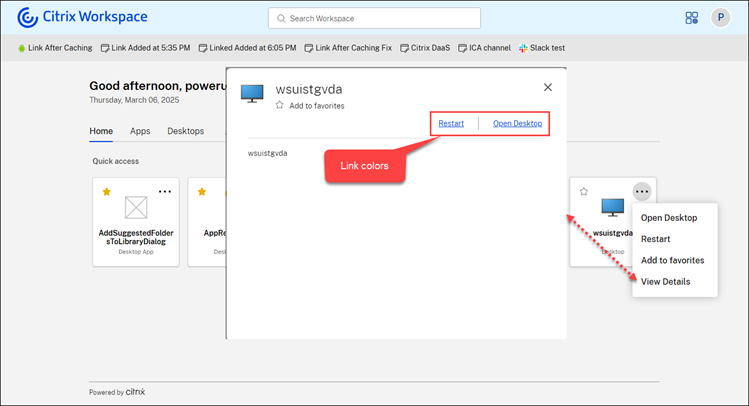
Task: Open AddSuggestedFoldersToLibraryDialog three-dot menu
Action: coord(165,192)
